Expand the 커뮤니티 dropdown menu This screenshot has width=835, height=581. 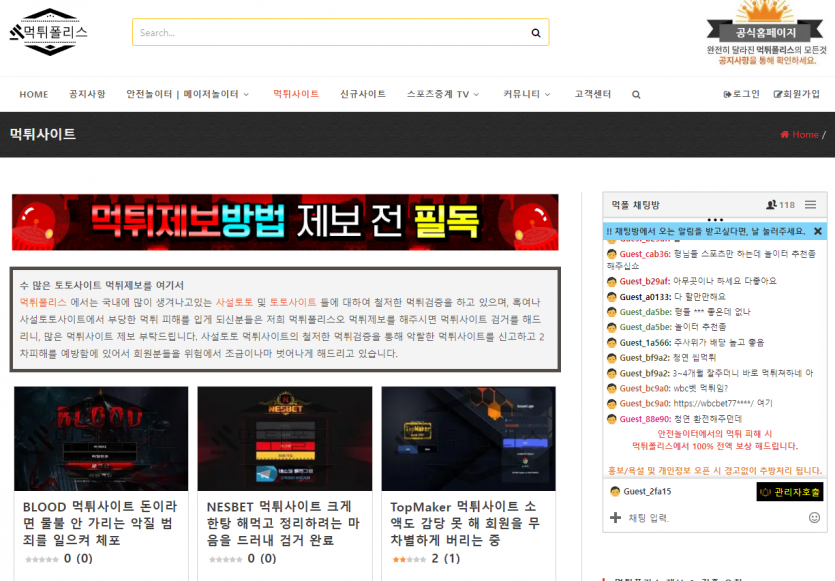pos(527,94)
